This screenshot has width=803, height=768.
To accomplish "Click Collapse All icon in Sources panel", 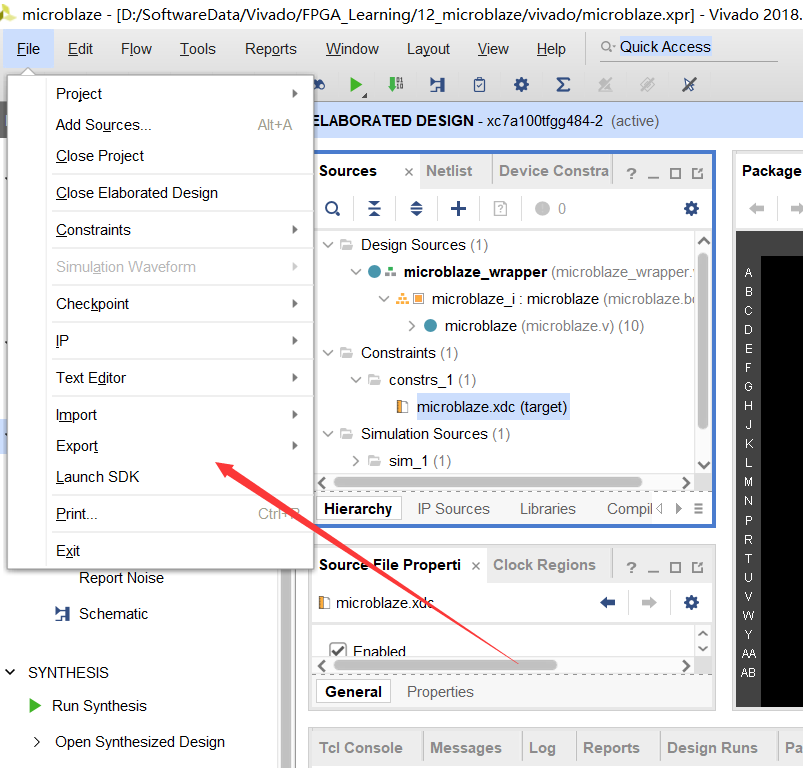I will [374, 209].
